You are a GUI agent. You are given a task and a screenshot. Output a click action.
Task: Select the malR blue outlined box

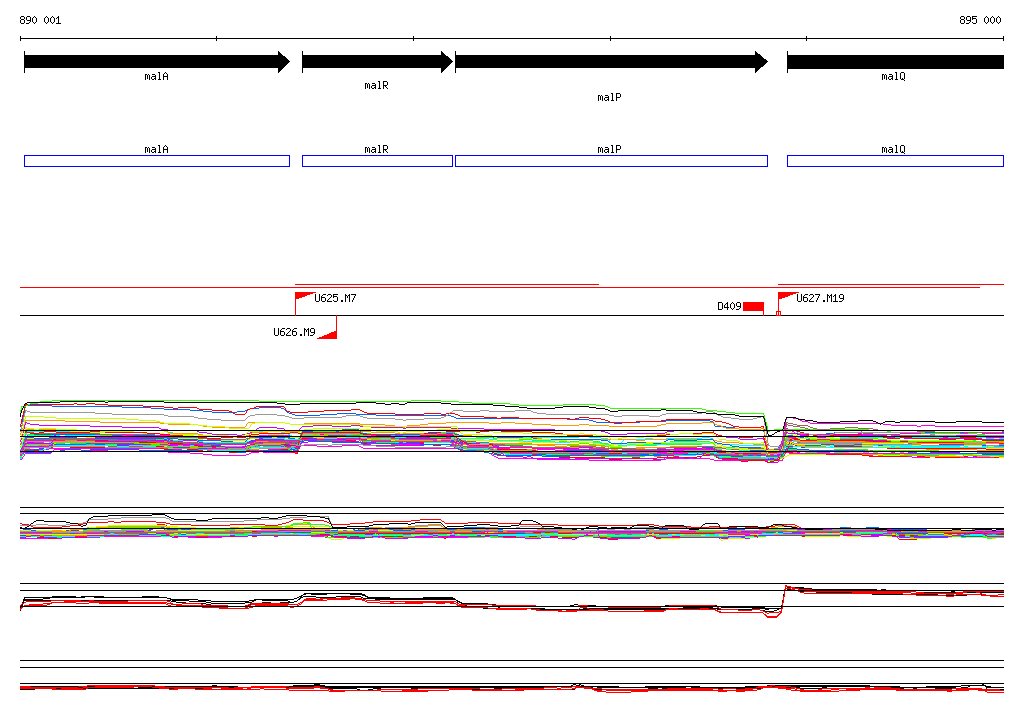[377, 161]
